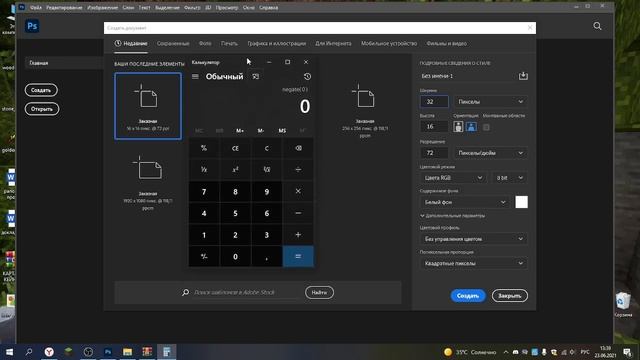Toggle the Artboards checkbox

tap(486, 127)
